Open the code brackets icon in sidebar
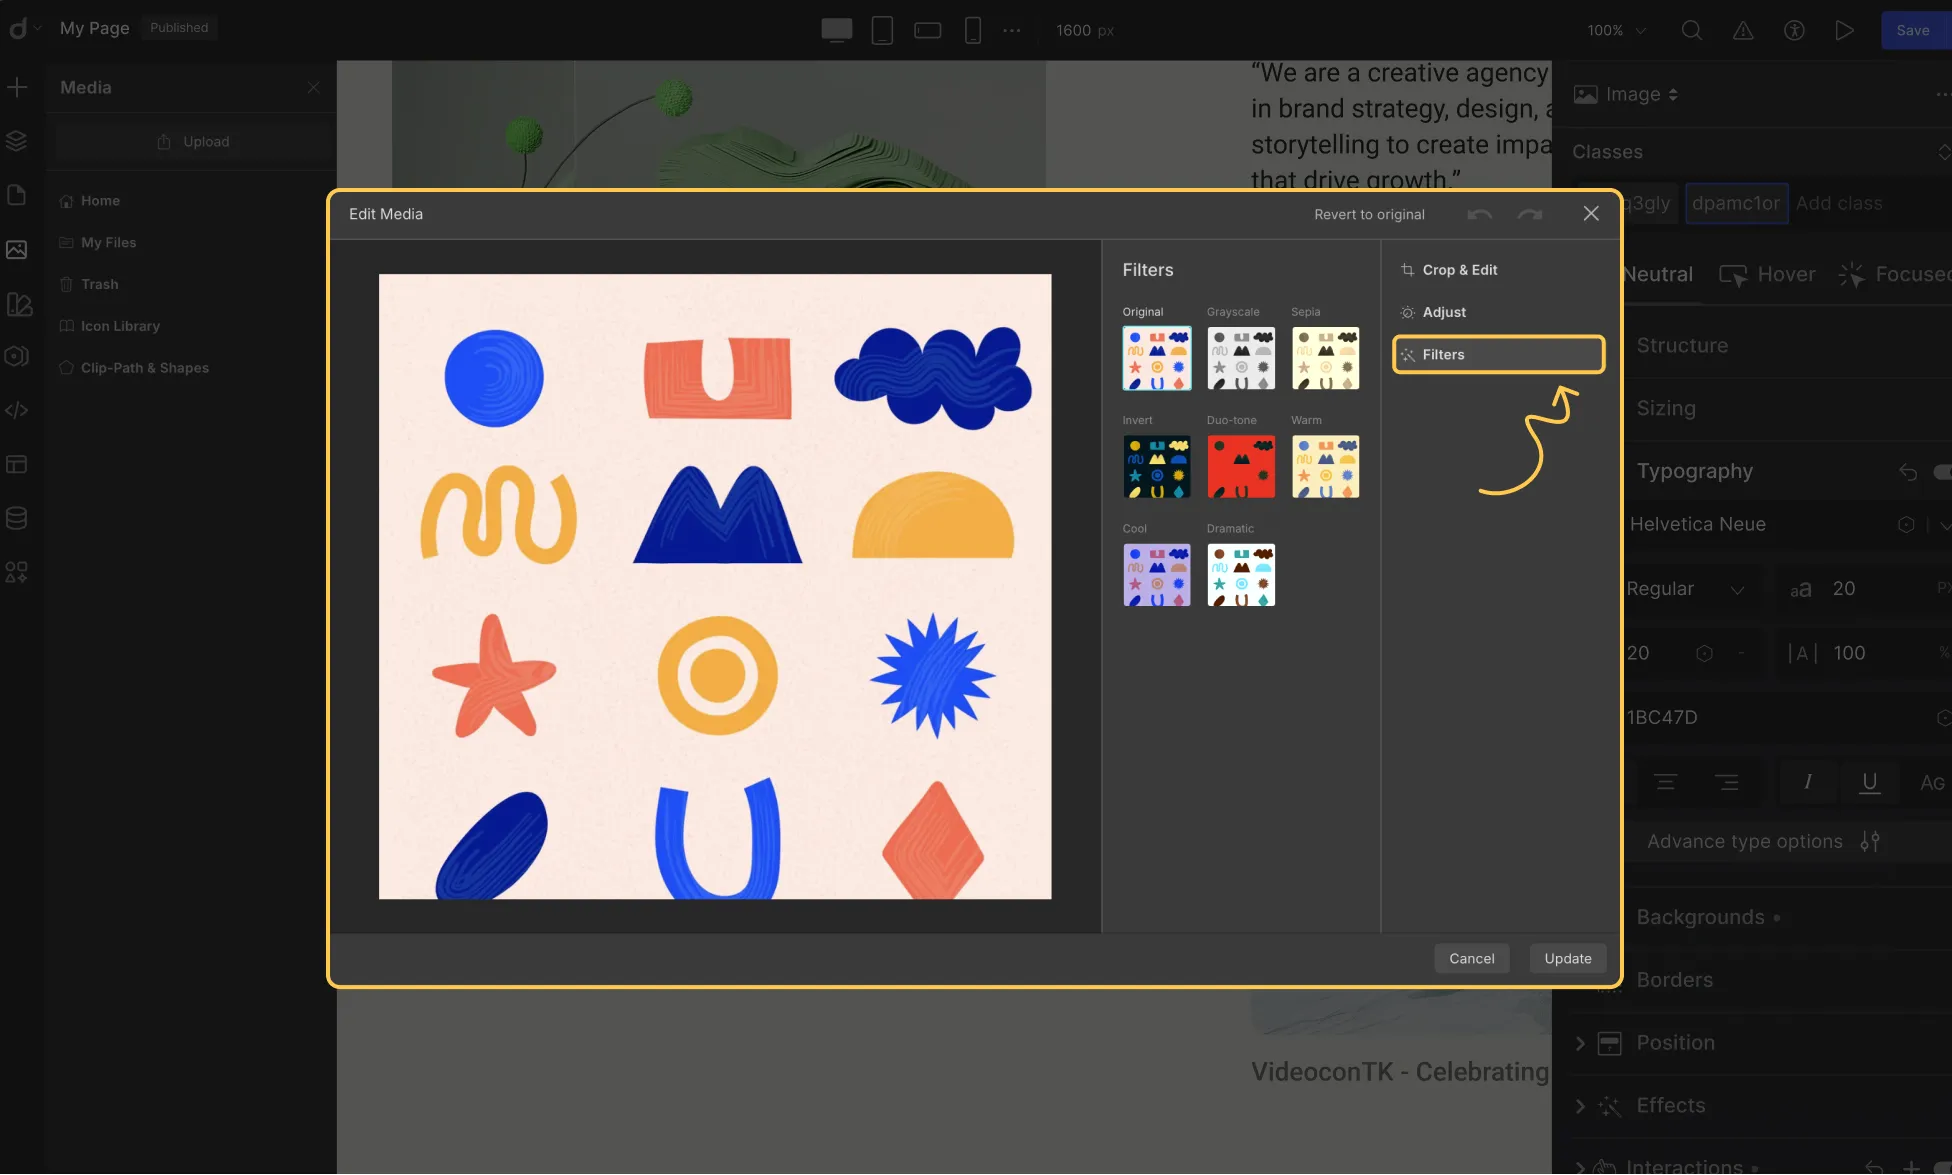The height and width of the screenshot is (1175, 1952). (17, 410)
